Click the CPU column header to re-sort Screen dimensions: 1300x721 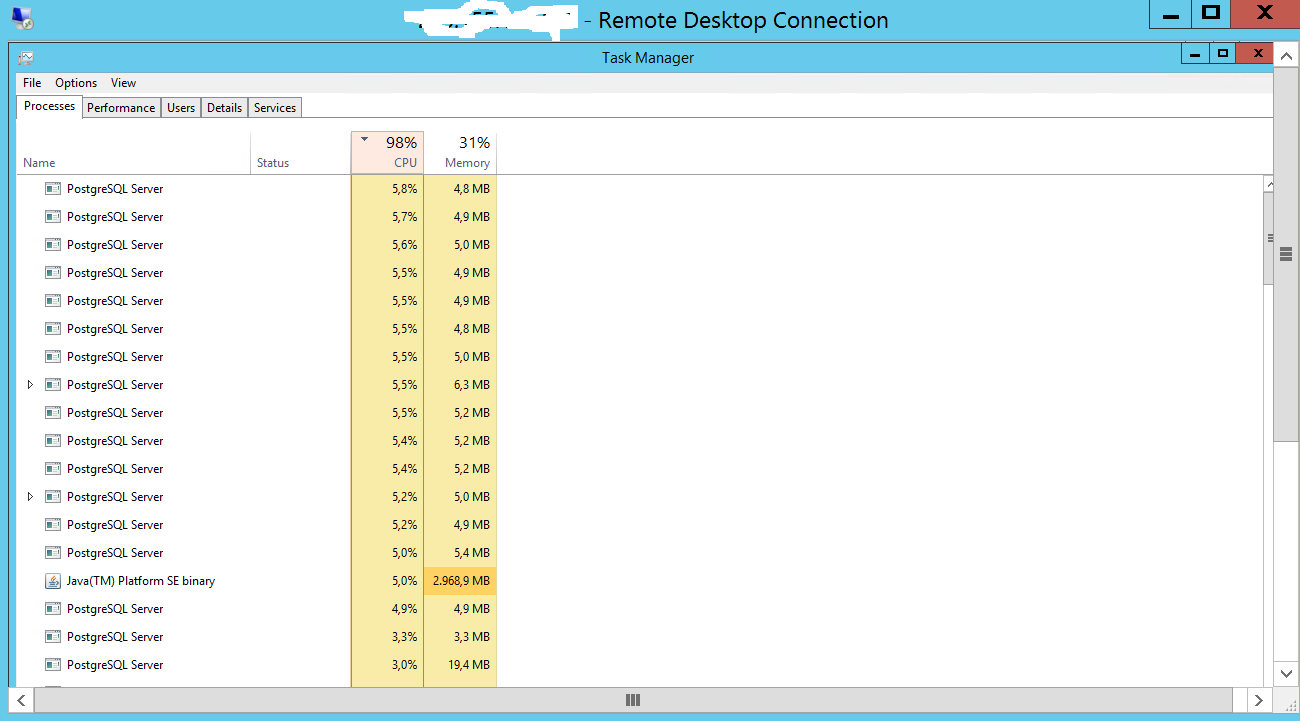(x=388, y=154)
